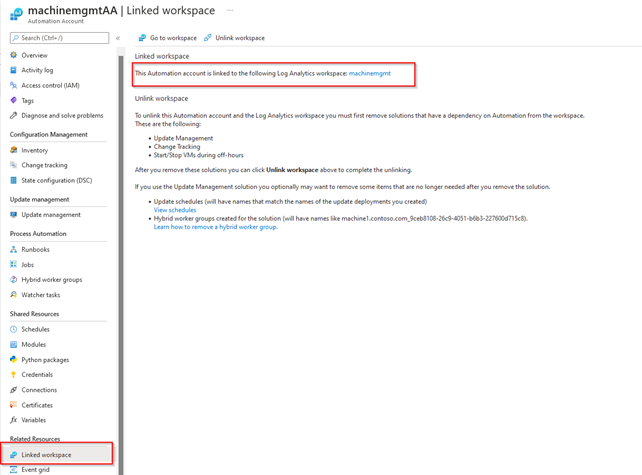The height and width of the screenshot is (475, 642).
Task: Select the Access control (IAM) icon
Action: click(x=14, y=85)
